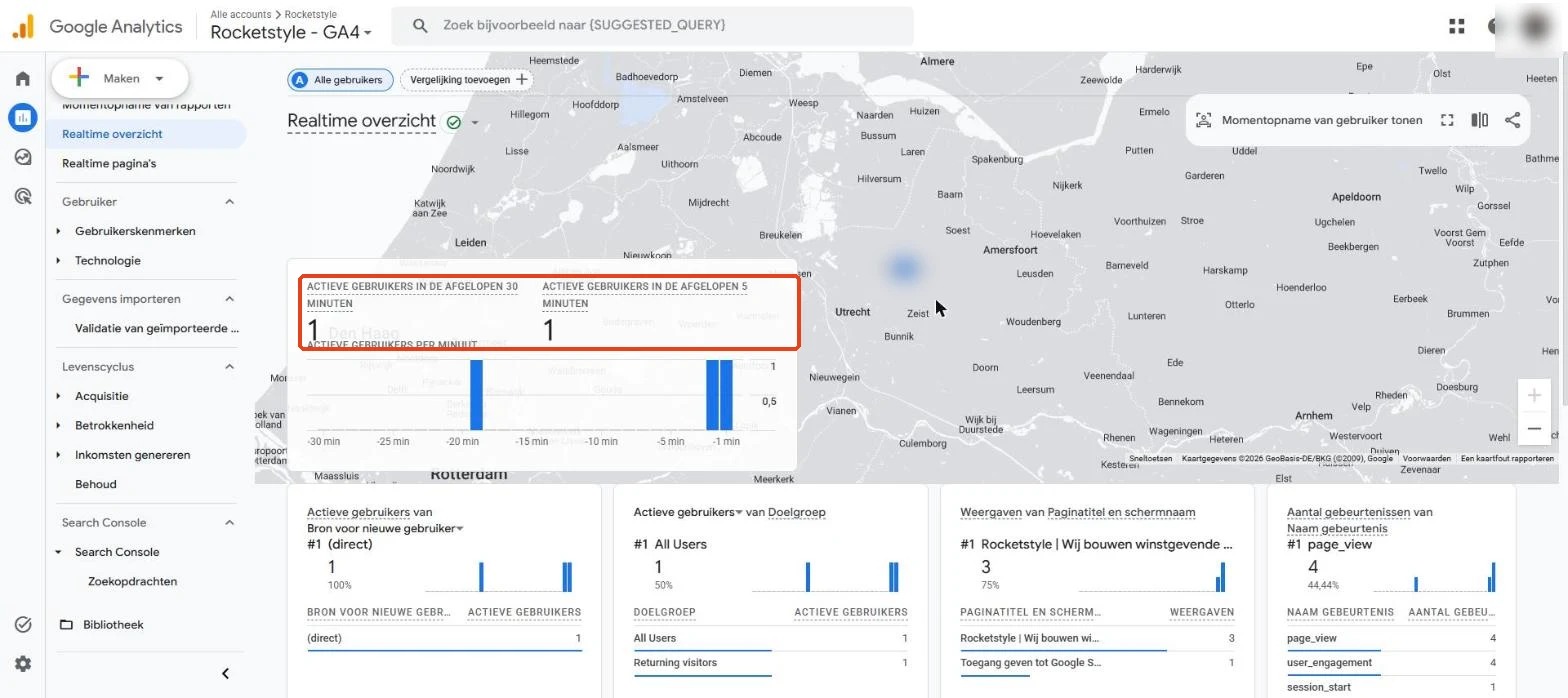Click the All Users row in Doelgroep table
The height and width of the screenshot is (698, 1568).
click(770, 638)
